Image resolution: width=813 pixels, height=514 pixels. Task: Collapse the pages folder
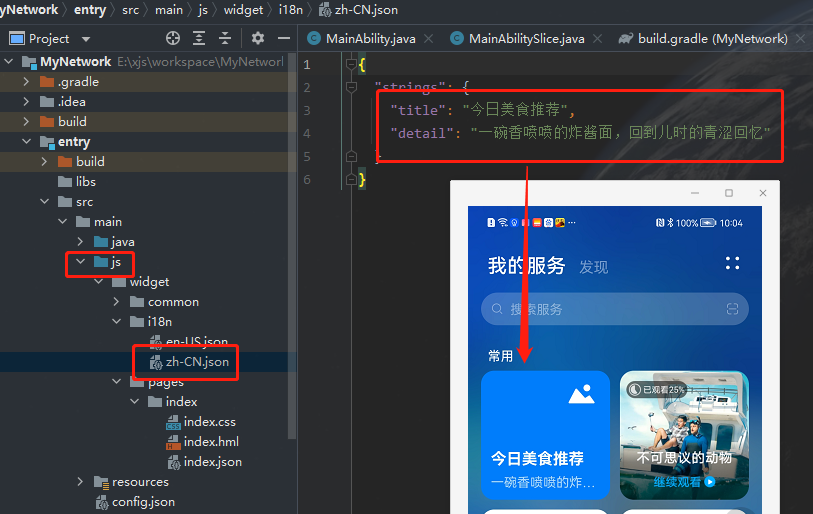[117, 382]
